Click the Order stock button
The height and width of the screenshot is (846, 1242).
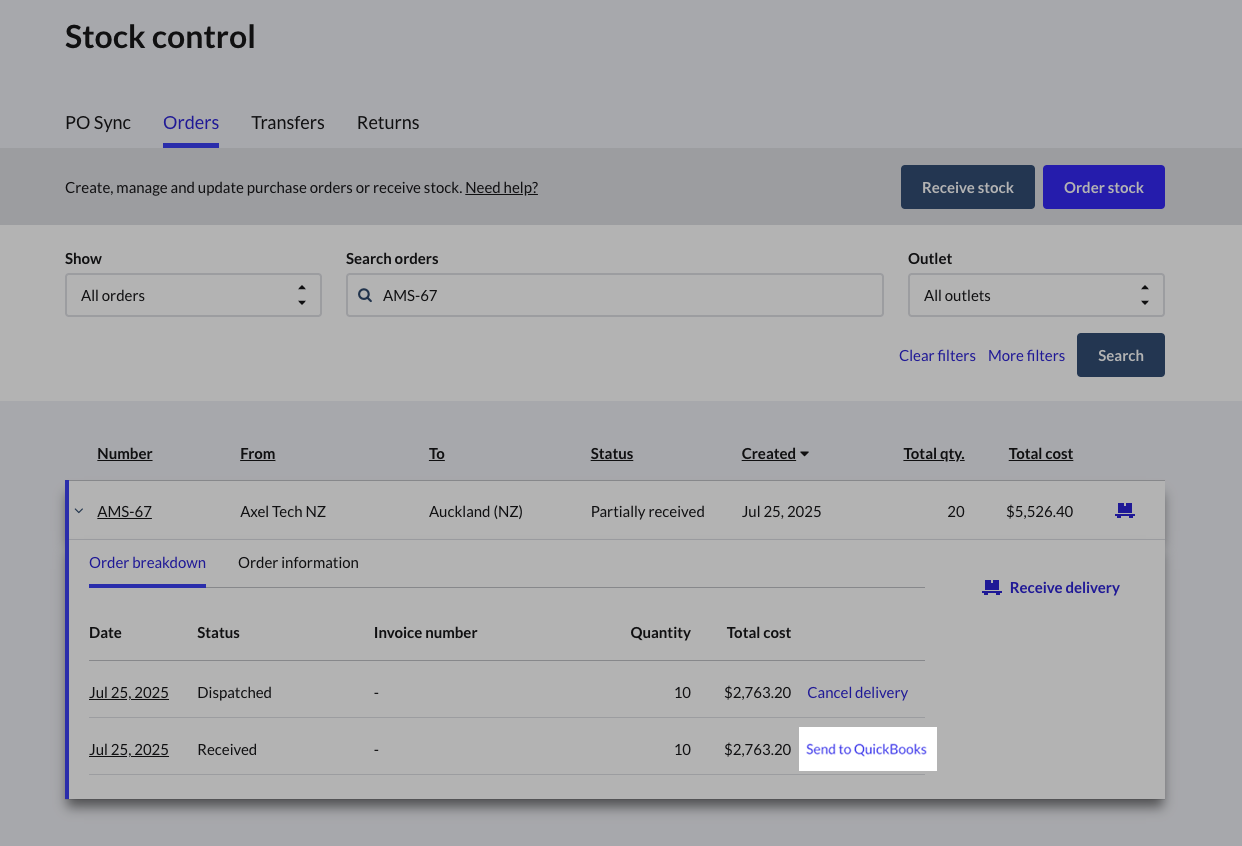pyautogui.click(x=1104, y=187)
